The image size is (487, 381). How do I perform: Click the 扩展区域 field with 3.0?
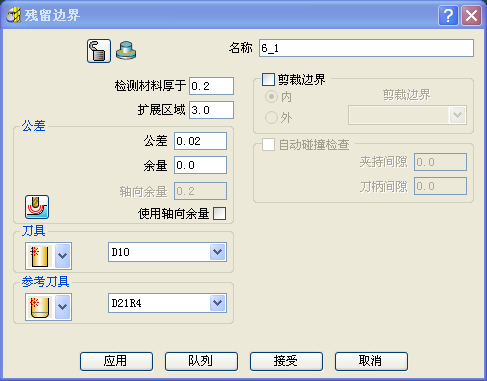(211, 110)
